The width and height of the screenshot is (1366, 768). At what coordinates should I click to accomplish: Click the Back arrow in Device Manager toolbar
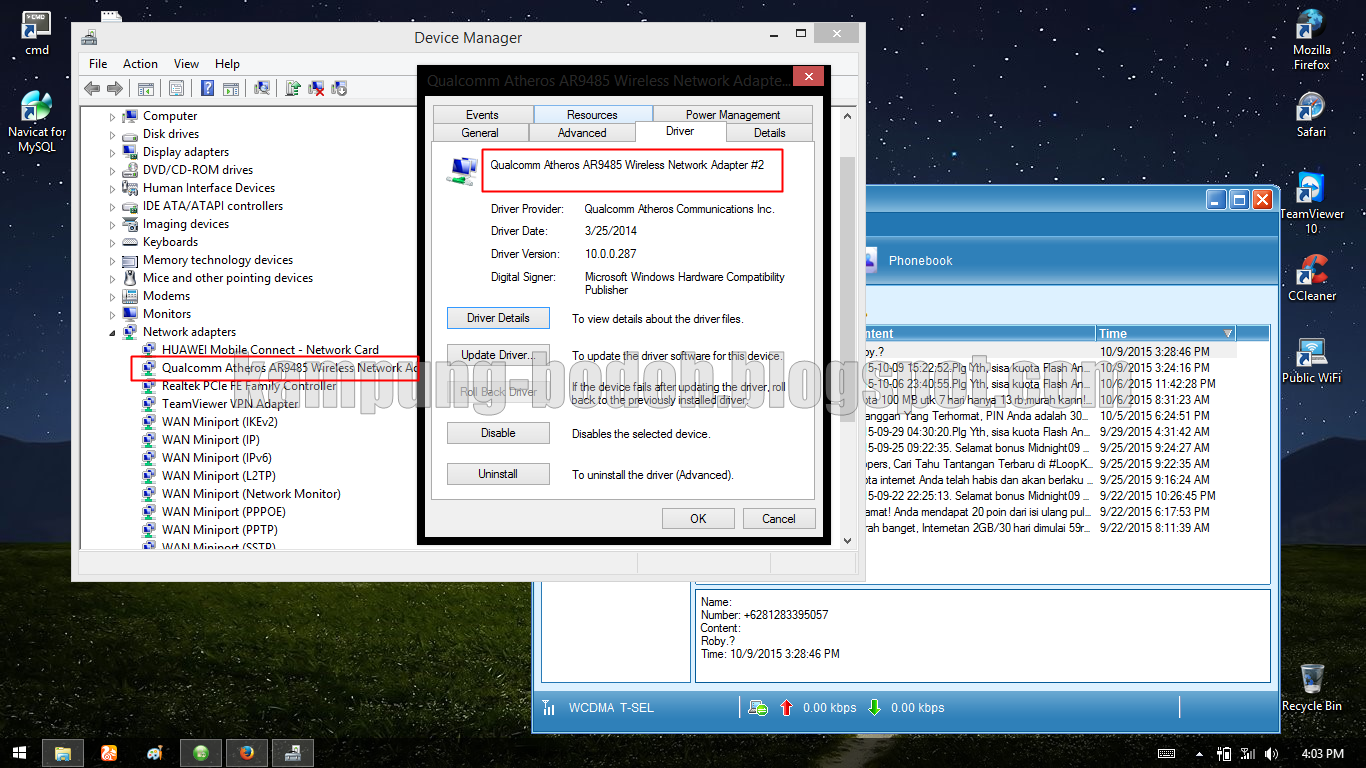[x=92, y=88]
